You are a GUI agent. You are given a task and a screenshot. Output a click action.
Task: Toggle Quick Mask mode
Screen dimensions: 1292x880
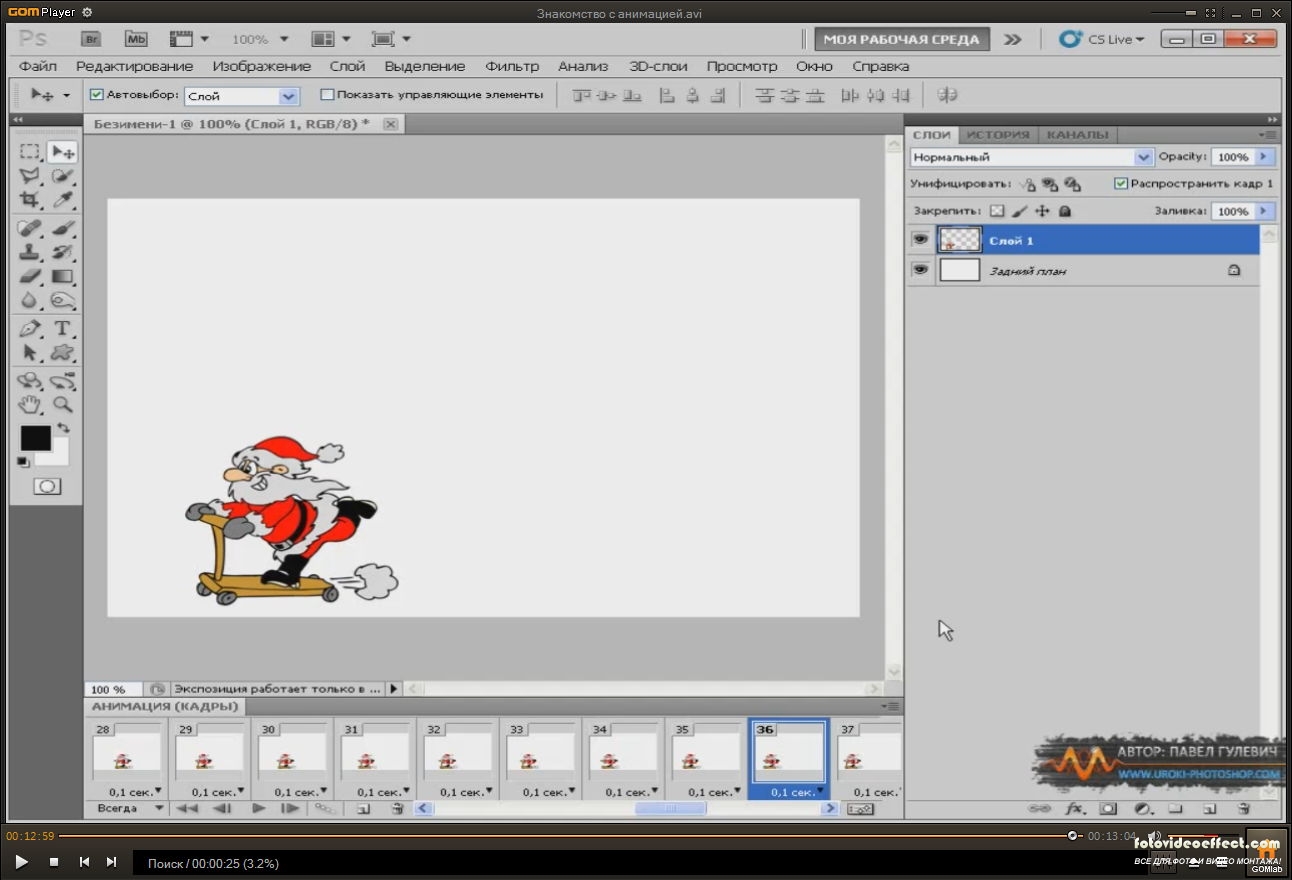(47, 487)
